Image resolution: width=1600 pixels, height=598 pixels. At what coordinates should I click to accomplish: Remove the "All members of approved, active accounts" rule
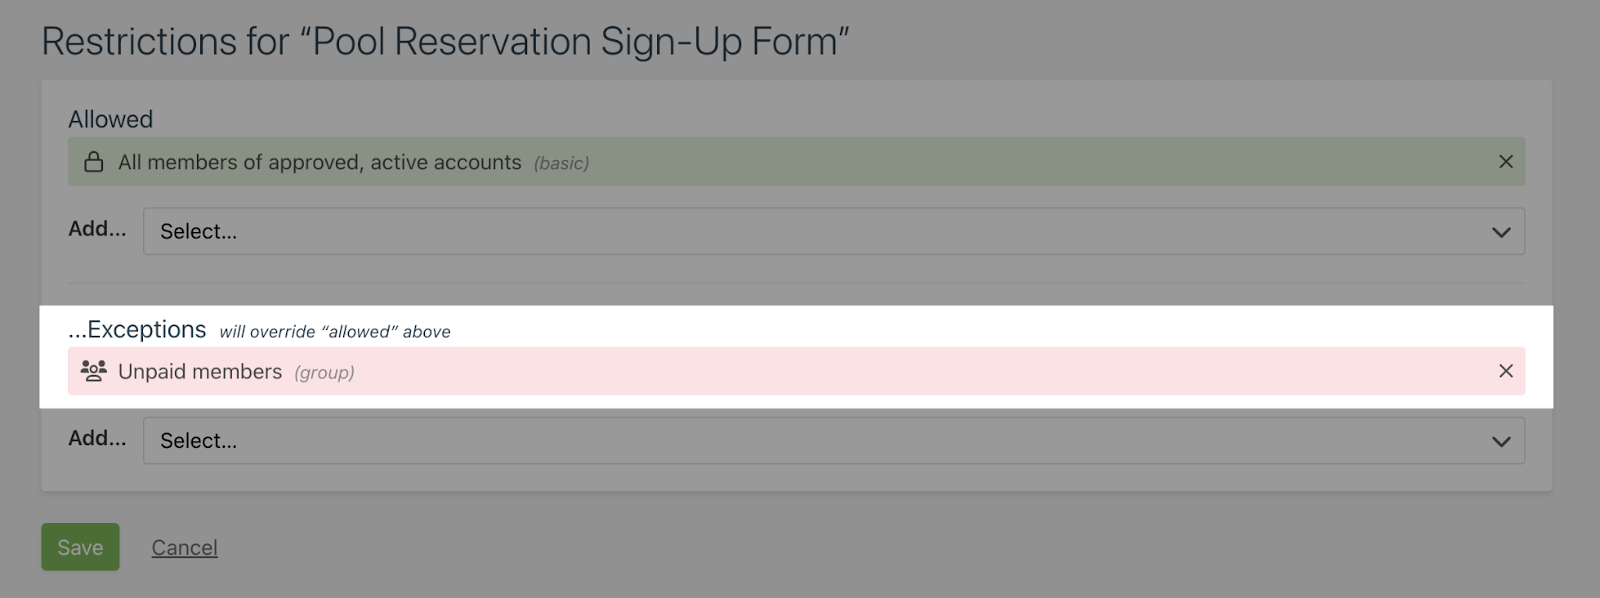pos(1505,162)
